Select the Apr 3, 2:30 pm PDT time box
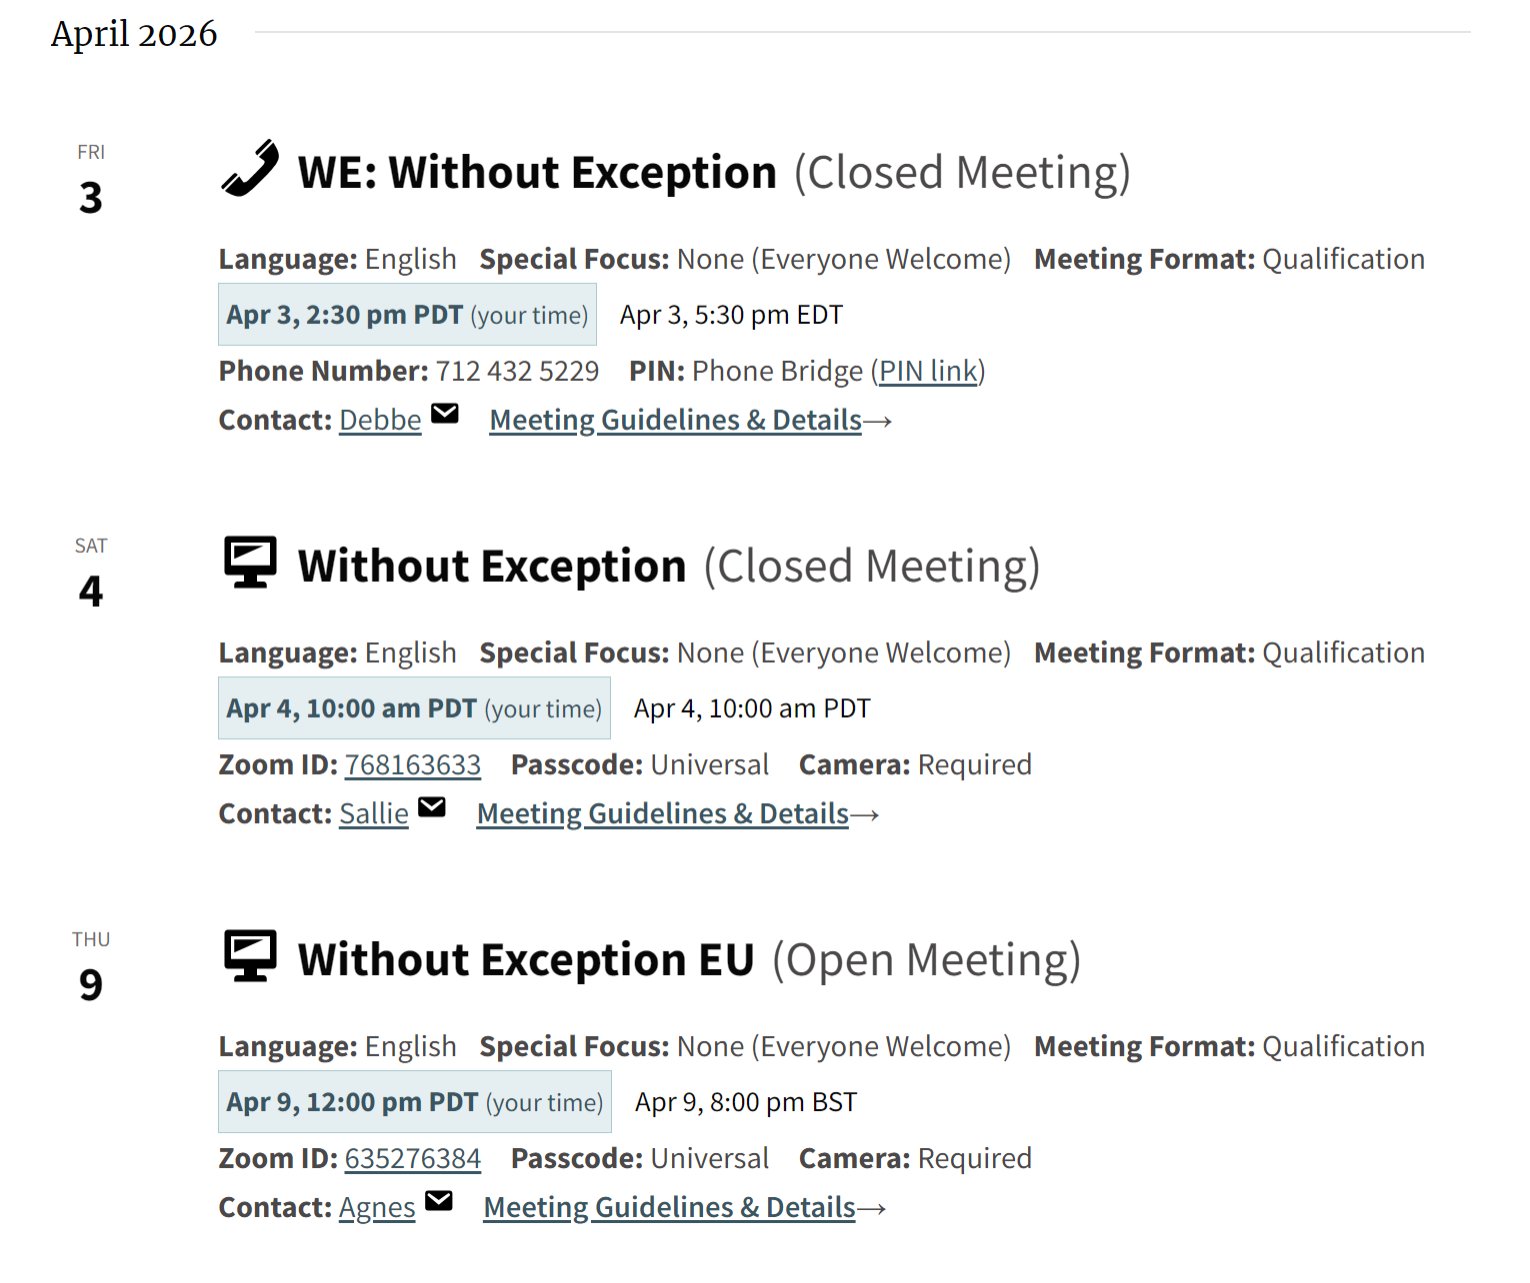The width and height of the screenshot is (1530, 1283). point(406,313)
